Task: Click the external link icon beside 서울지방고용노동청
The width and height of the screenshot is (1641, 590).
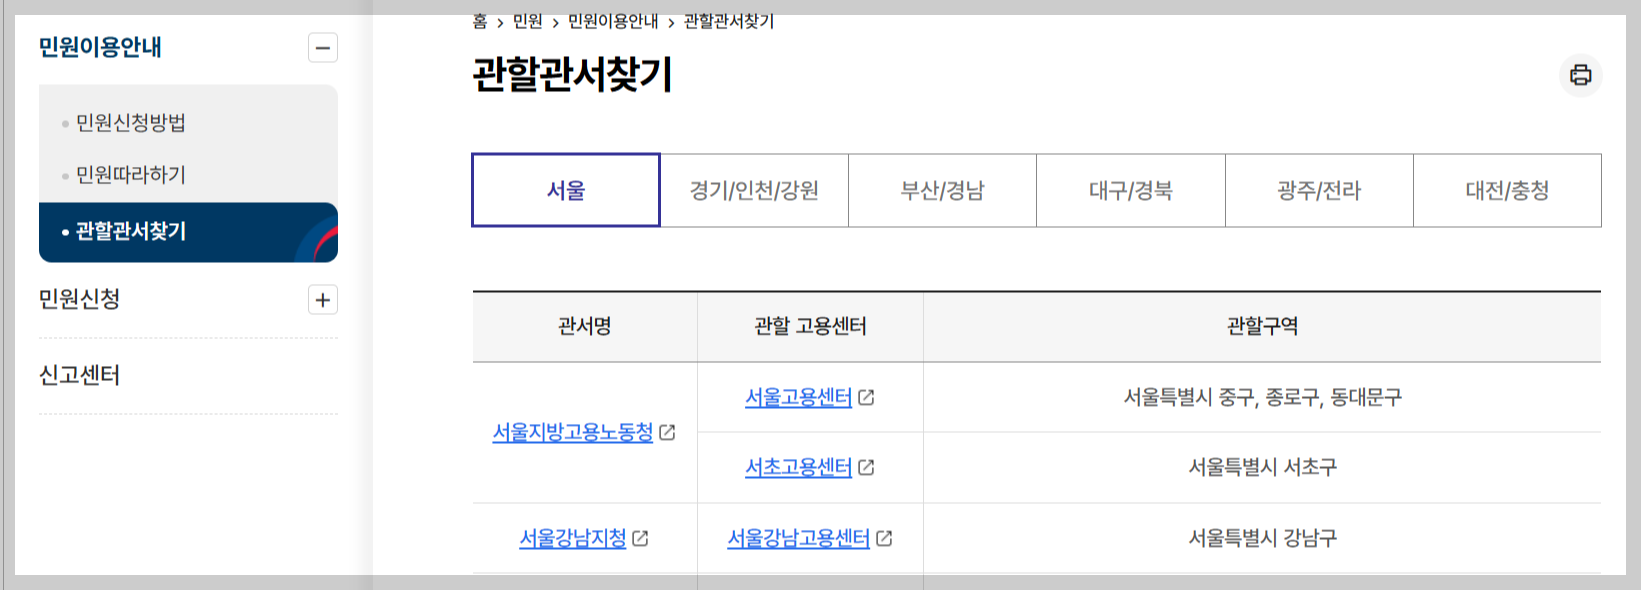Action: 668,434
